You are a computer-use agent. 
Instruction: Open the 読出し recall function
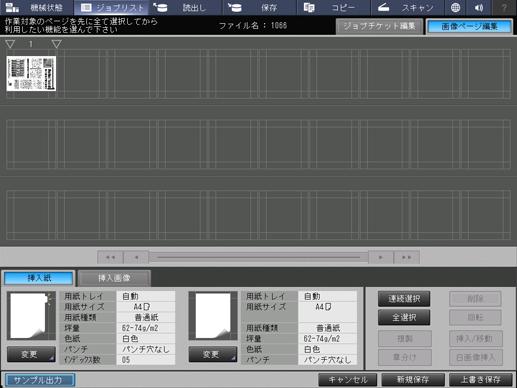click(x=185, y=7)
